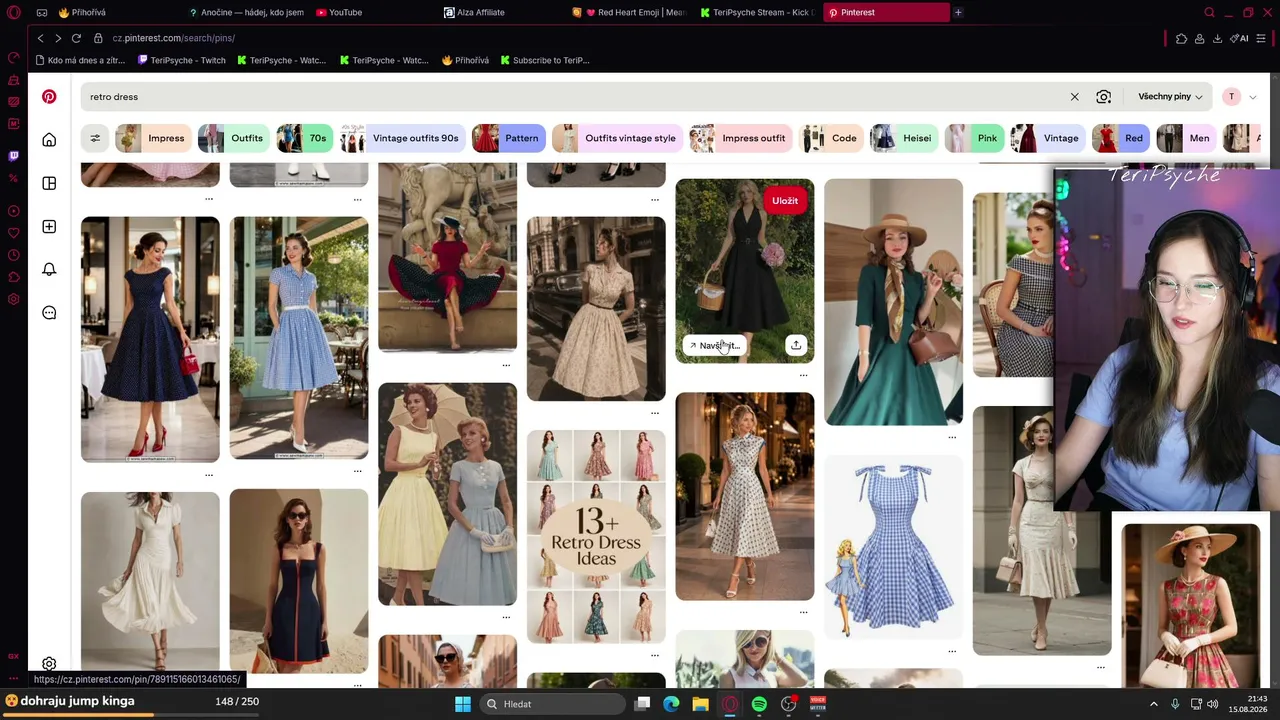Open the Pinterest boards icon below home
The width and height of the screenshot is (1280, 720).
(49, 183)
